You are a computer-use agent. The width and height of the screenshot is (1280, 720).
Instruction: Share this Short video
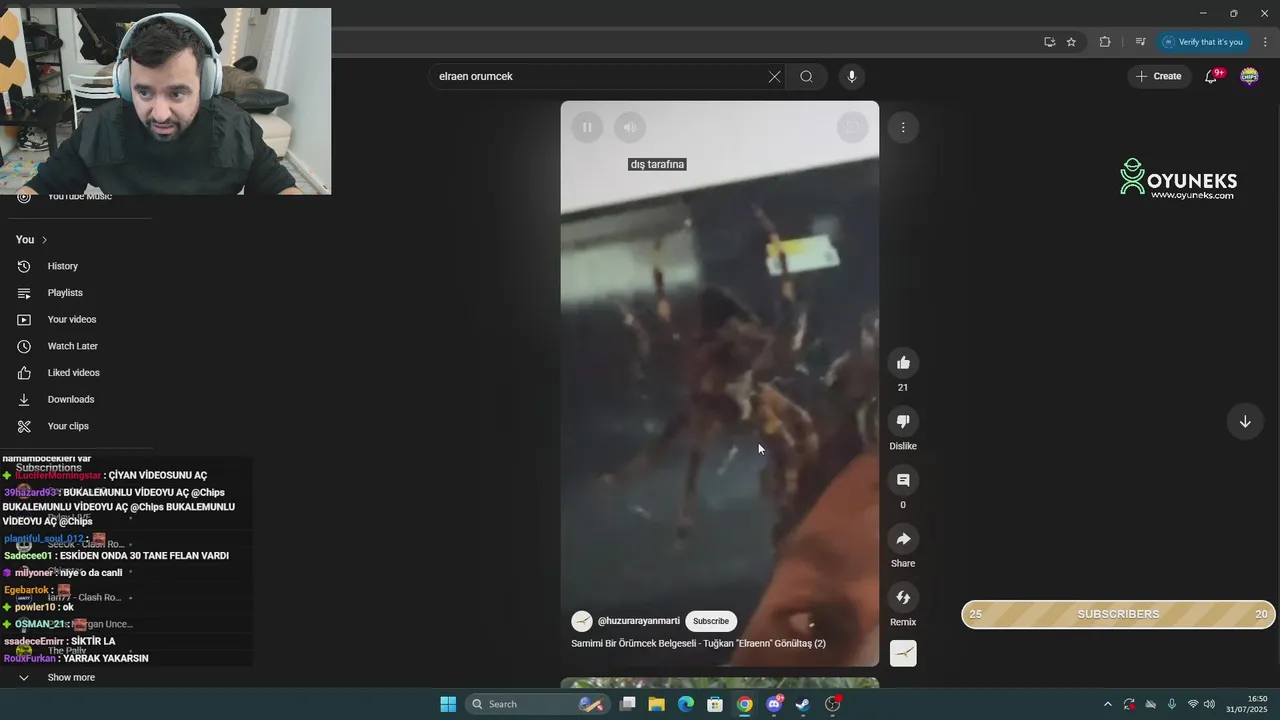tap(903, 539)
